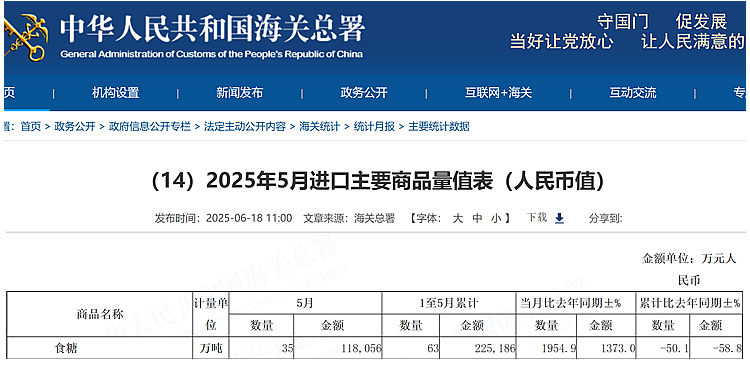Go to 首页 in breadcrumb

point(31,127)
